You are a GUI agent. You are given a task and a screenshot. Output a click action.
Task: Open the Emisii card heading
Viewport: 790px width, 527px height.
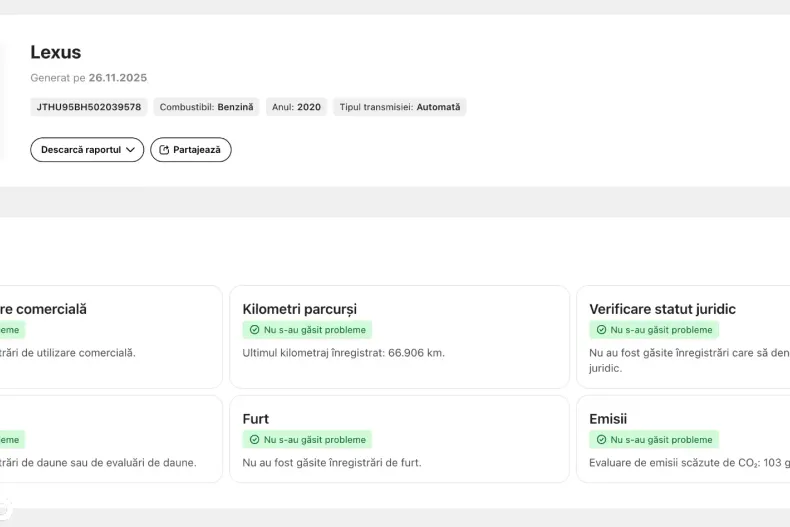608,419
